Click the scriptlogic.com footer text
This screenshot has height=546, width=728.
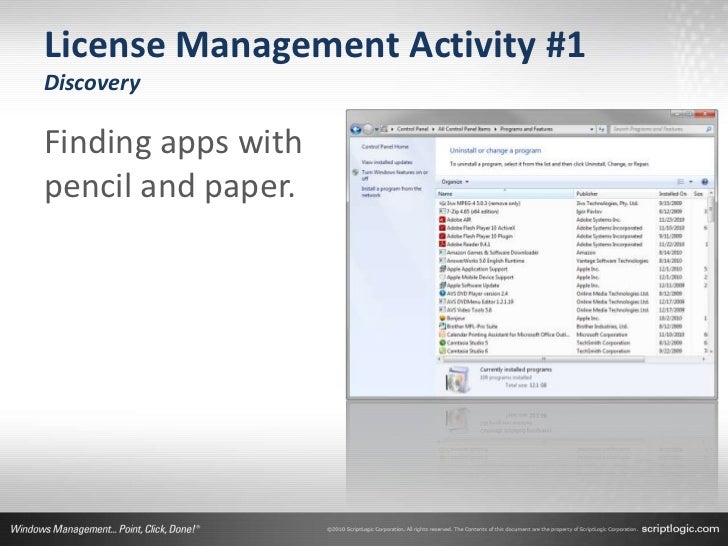tap(680, 528)
